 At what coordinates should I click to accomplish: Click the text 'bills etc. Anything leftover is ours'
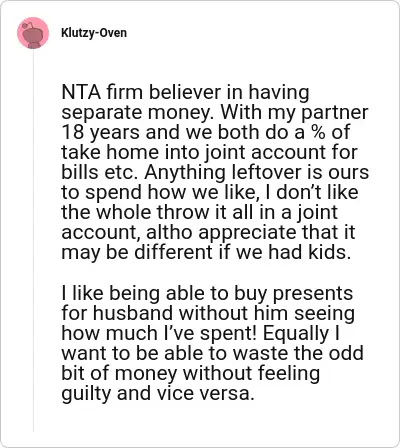215,172
